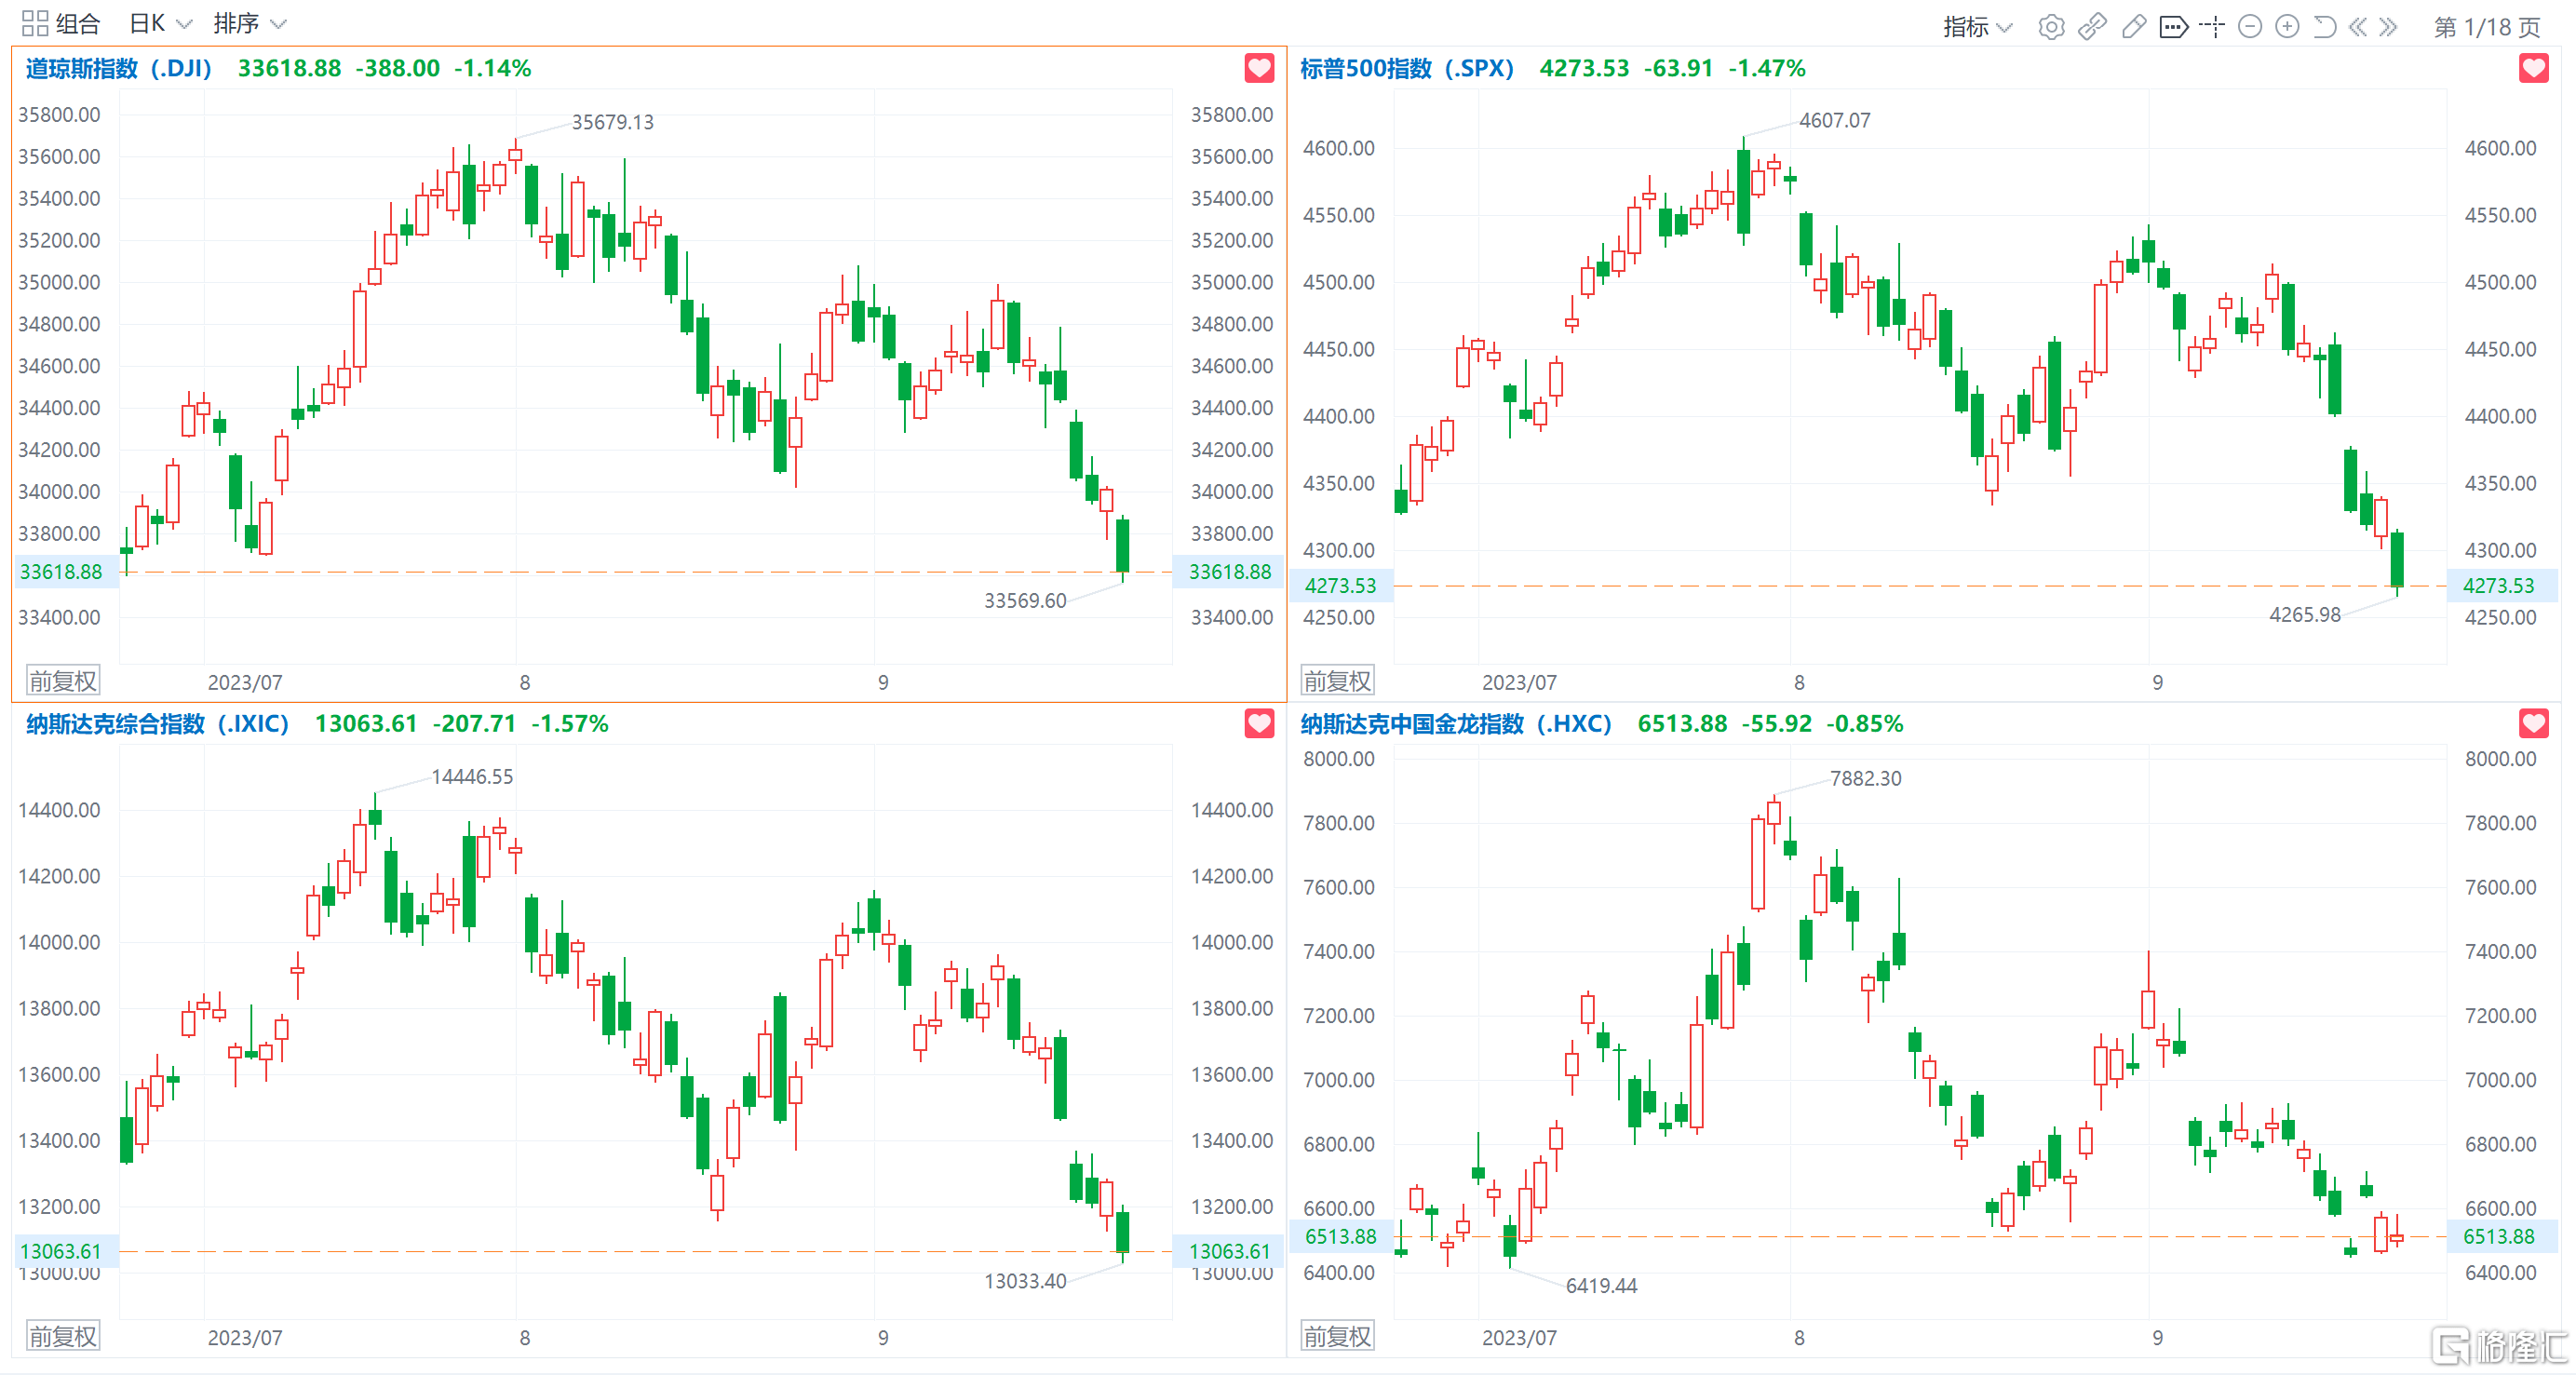Expand the 日K period dropdown
Image resolution: width=2576 pixels, height=1375 pixels.
click(x=160, y=23)
